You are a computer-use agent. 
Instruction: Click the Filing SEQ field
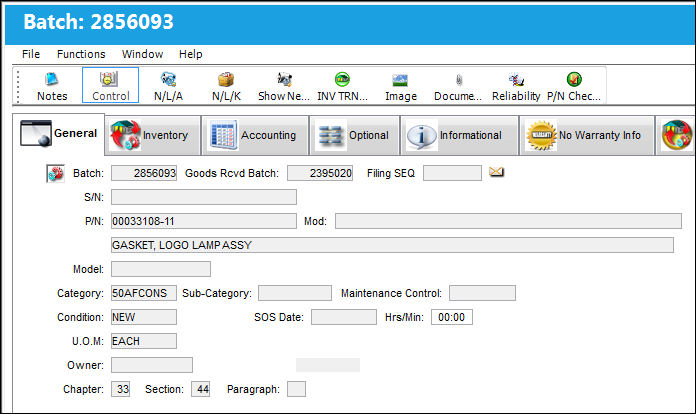point(452,173)
